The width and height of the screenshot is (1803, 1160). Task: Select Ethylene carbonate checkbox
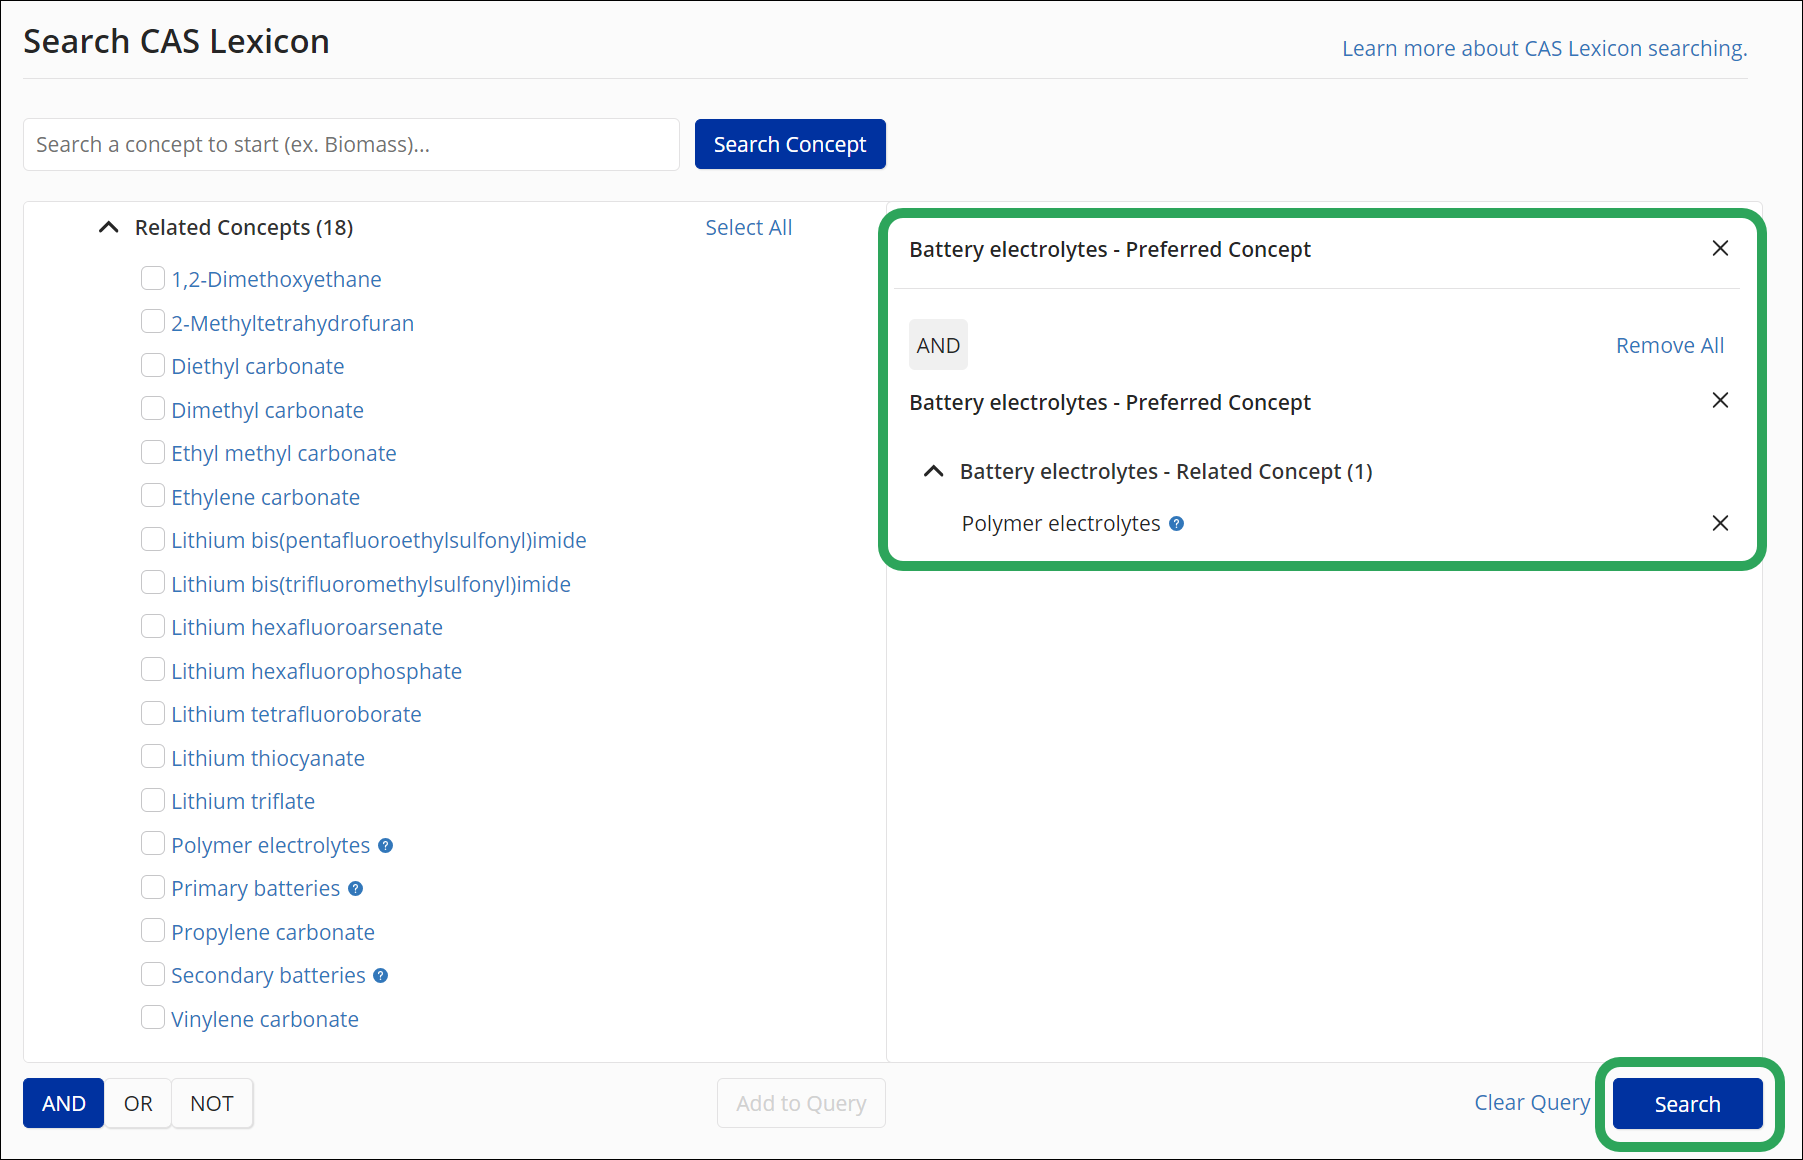click(153, 495)
